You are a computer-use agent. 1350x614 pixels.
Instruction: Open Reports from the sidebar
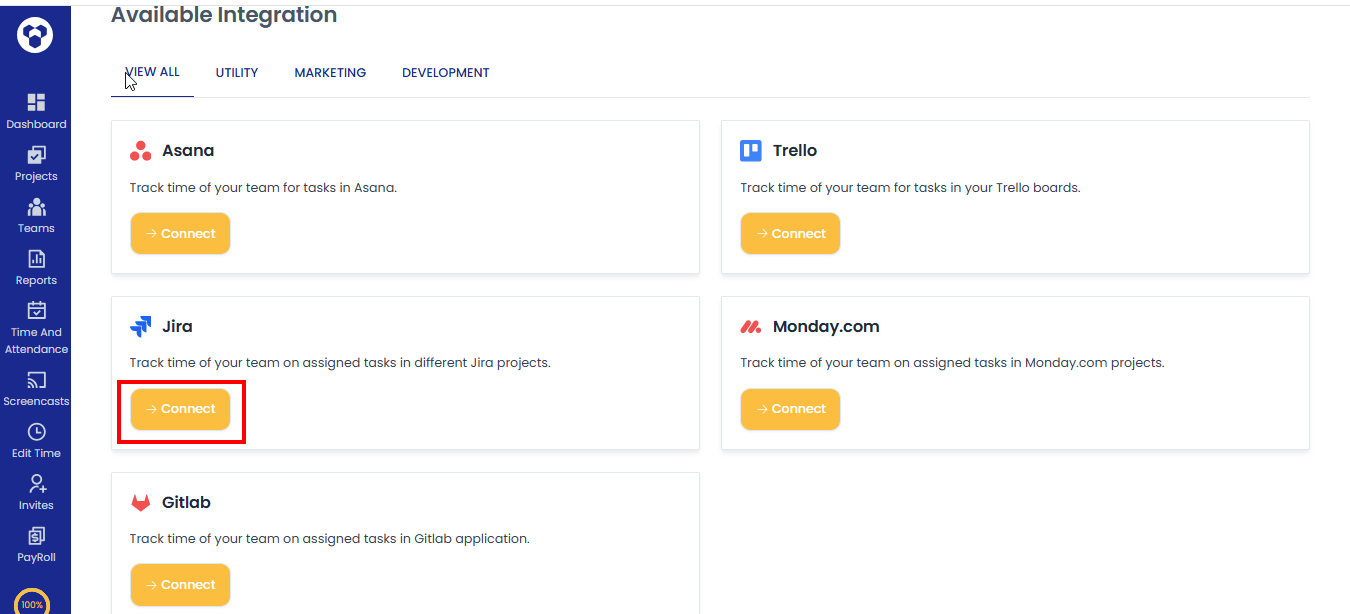click(x=36, y=259)
